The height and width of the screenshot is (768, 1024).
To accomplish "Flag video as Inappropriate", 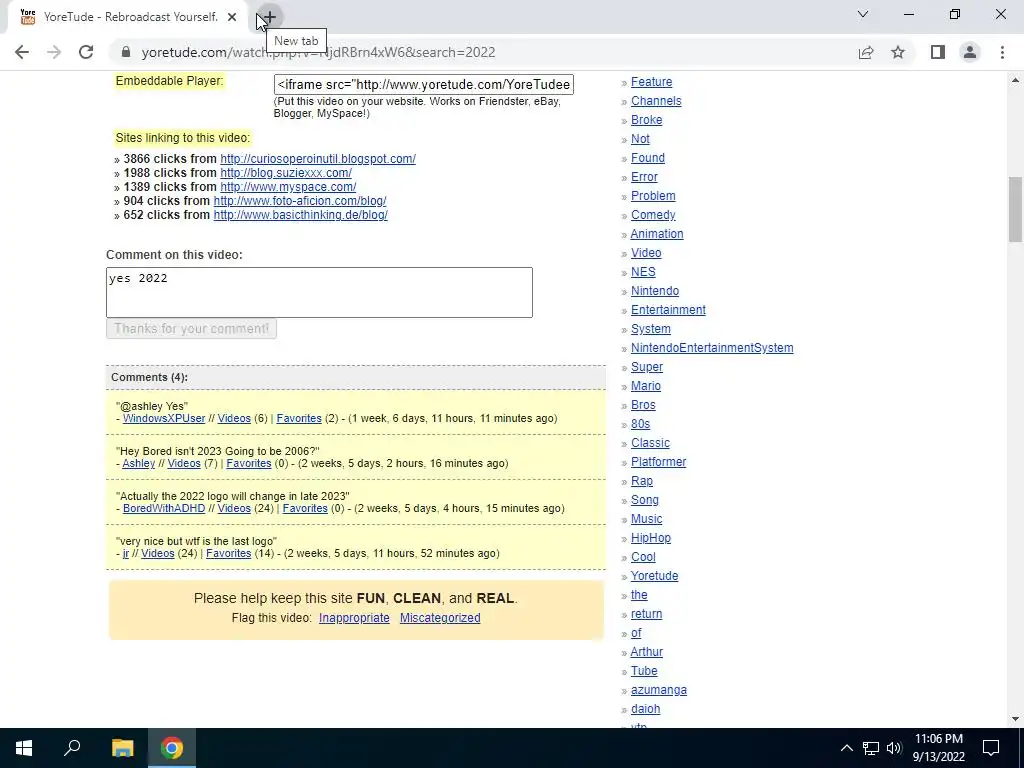I will pos(354,618).
